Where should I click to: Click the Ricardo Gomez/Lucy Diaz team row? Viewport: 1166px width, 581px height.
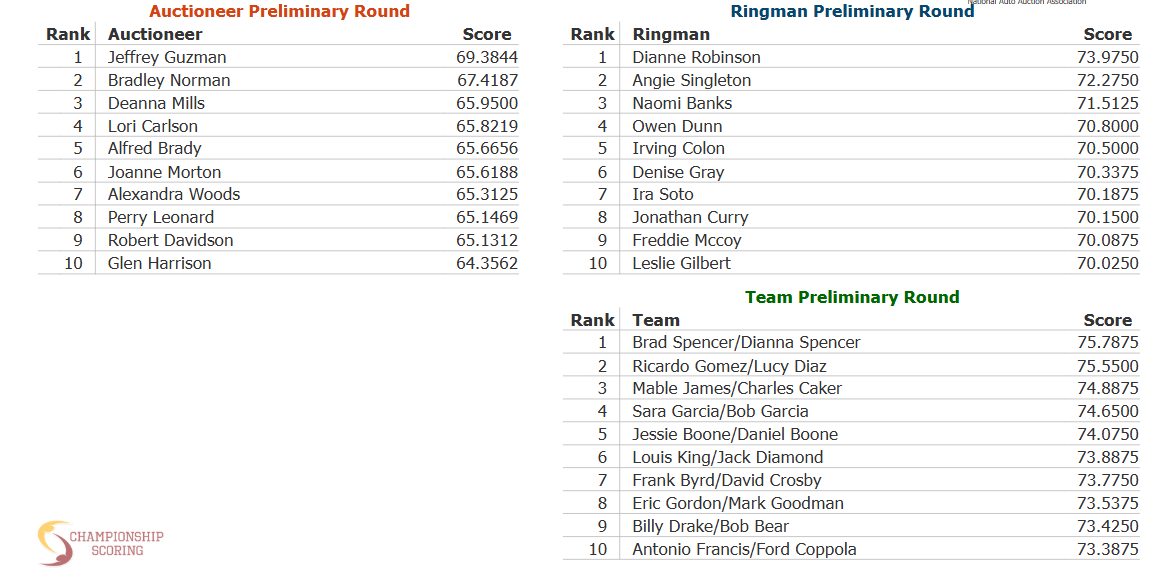851,366
